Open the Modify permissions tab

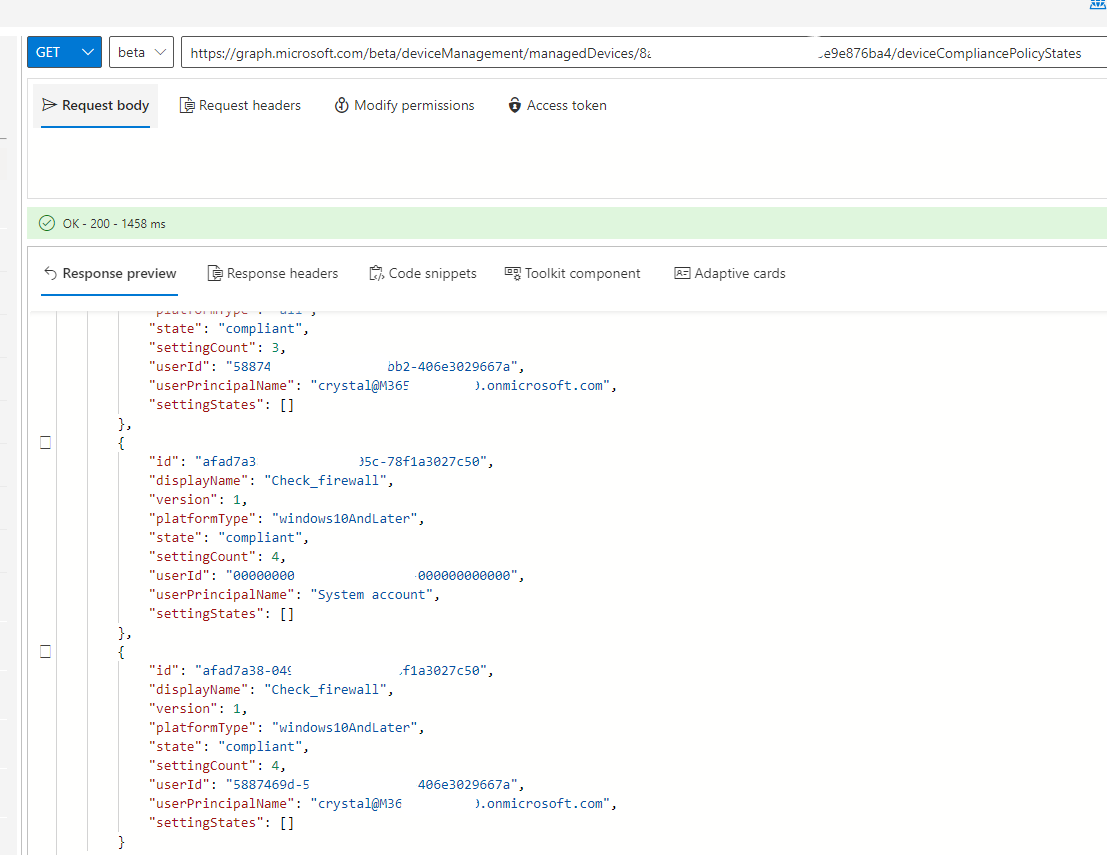(x=405, y=105)
